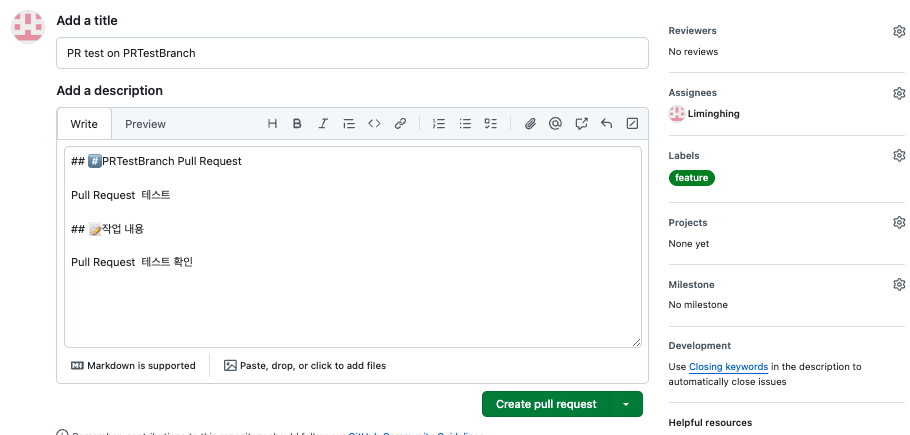Screen dimensions: 910x435
Task: Insert a heading with the H icon
Action: [x=272, y=124]
